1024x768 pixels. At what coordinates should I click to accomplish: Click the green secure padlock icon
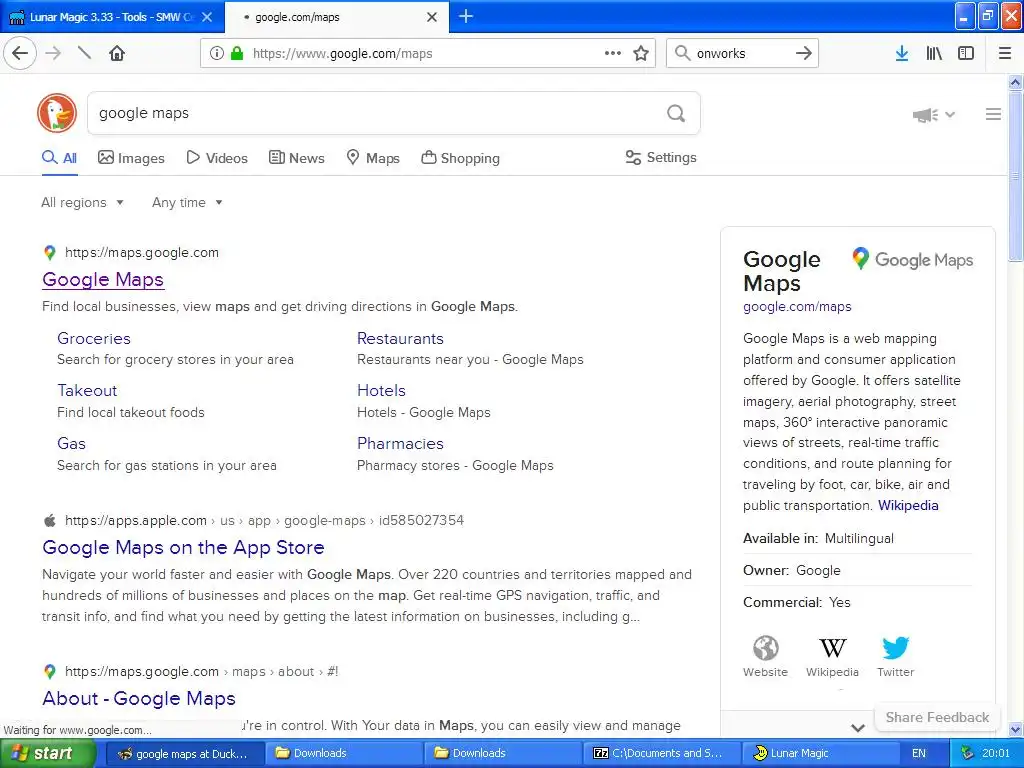(x=237, y=54)
